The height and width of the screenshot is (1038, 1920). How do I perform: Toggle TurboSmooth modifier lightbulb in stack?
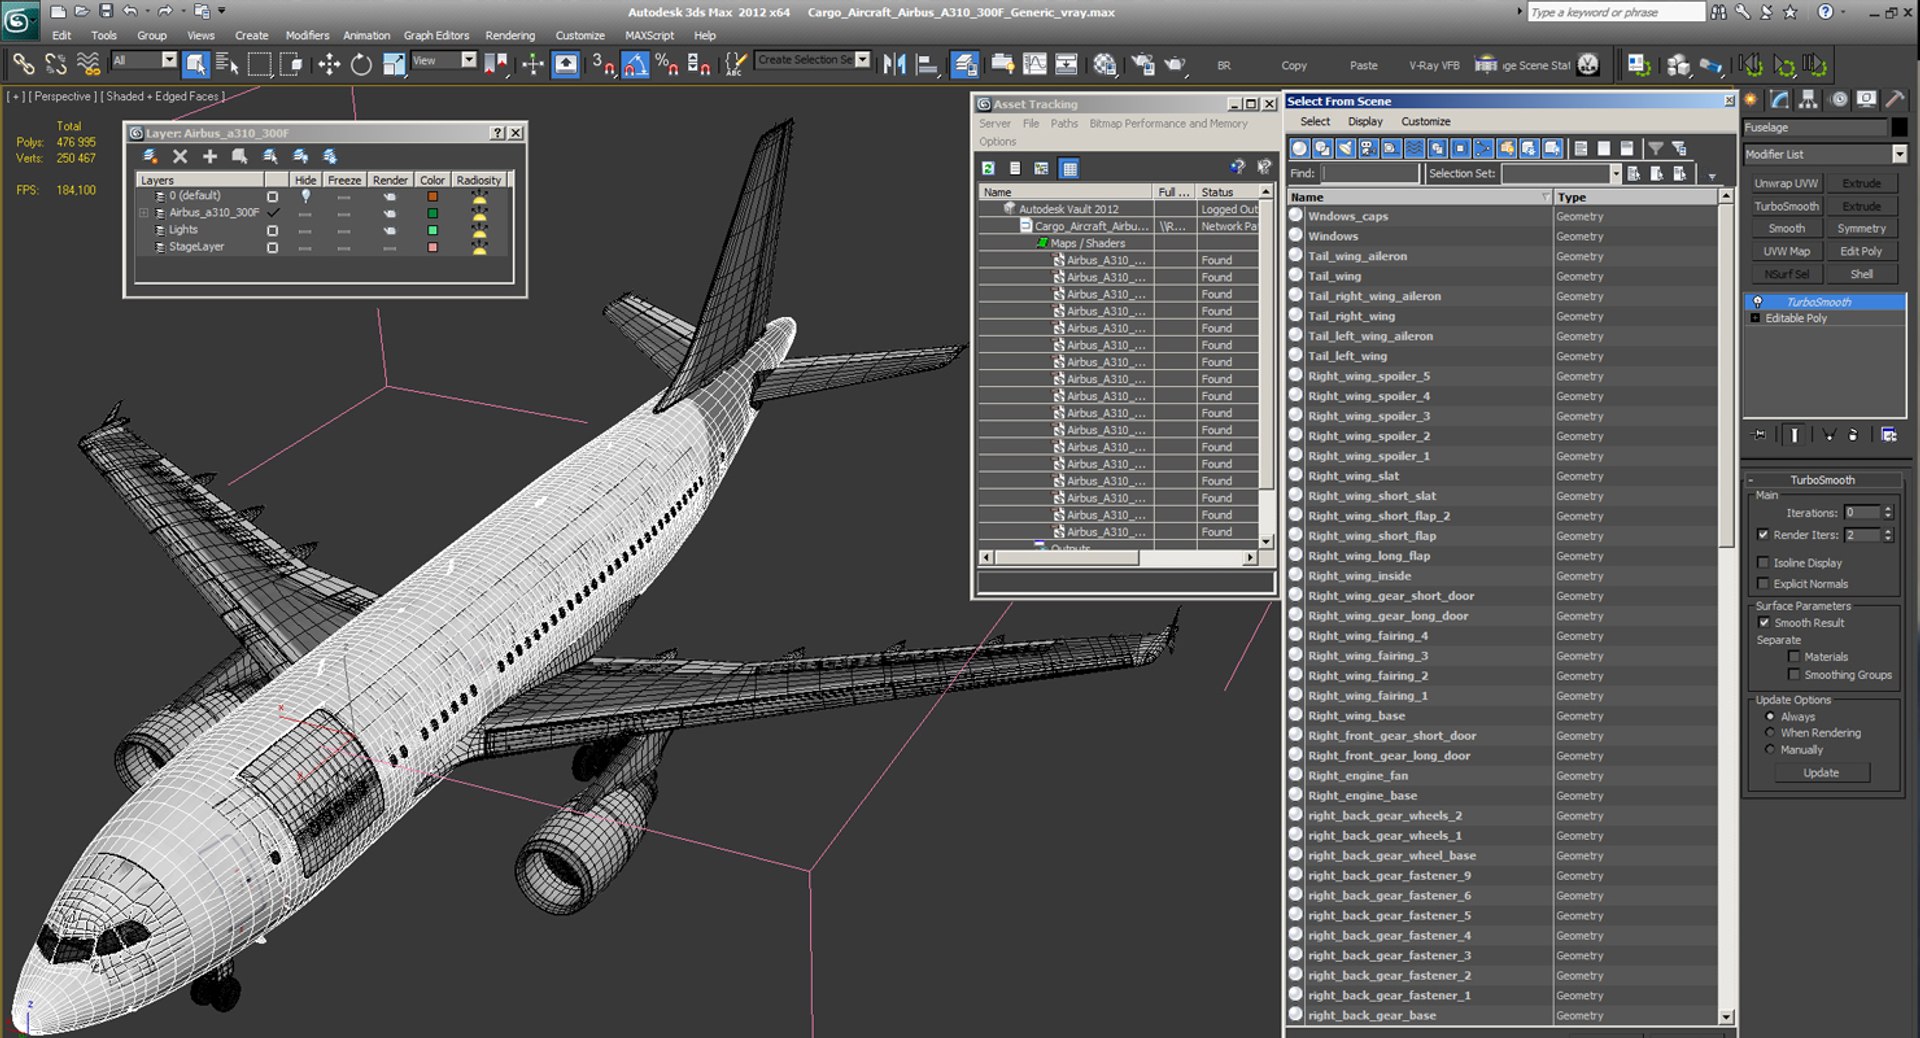coord(1757,302)
